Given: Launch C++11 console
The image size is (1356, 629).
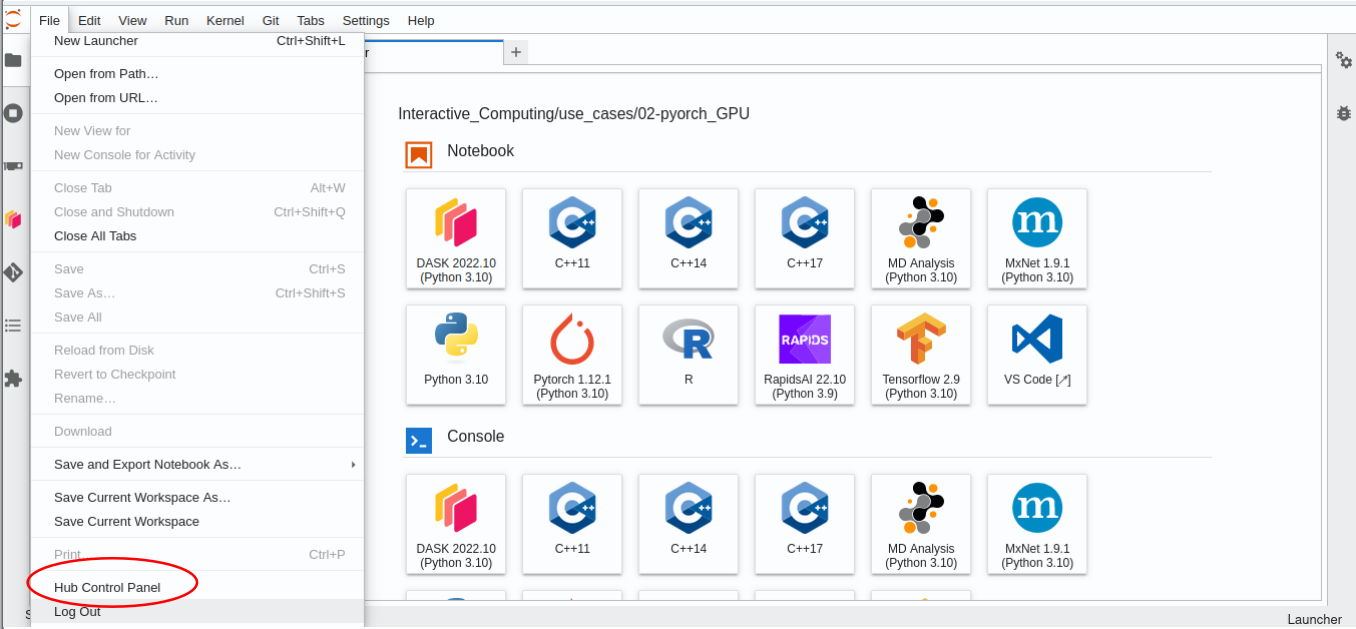Looking at the screenshot, I should tap(572, 523).
